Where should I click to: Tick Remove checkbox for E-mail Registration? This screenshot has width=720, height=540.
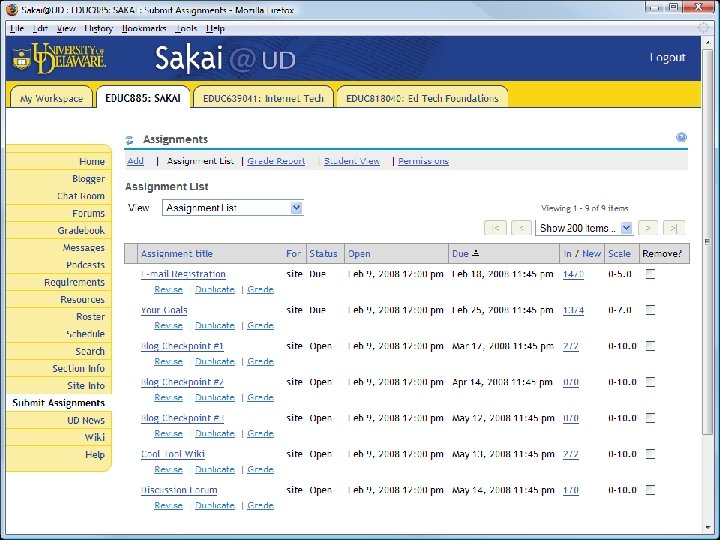tap(650, 274)
